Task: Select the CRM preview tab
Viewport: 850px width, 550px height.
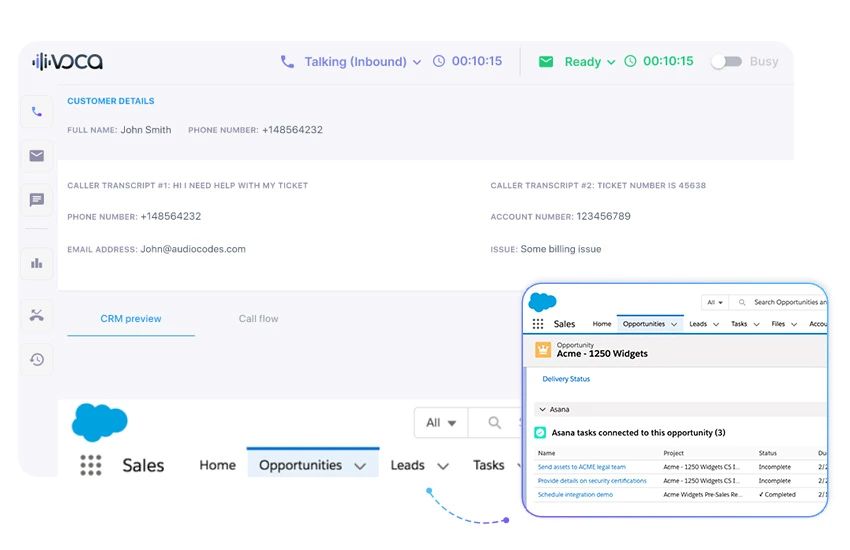Action: click(131, 319)
